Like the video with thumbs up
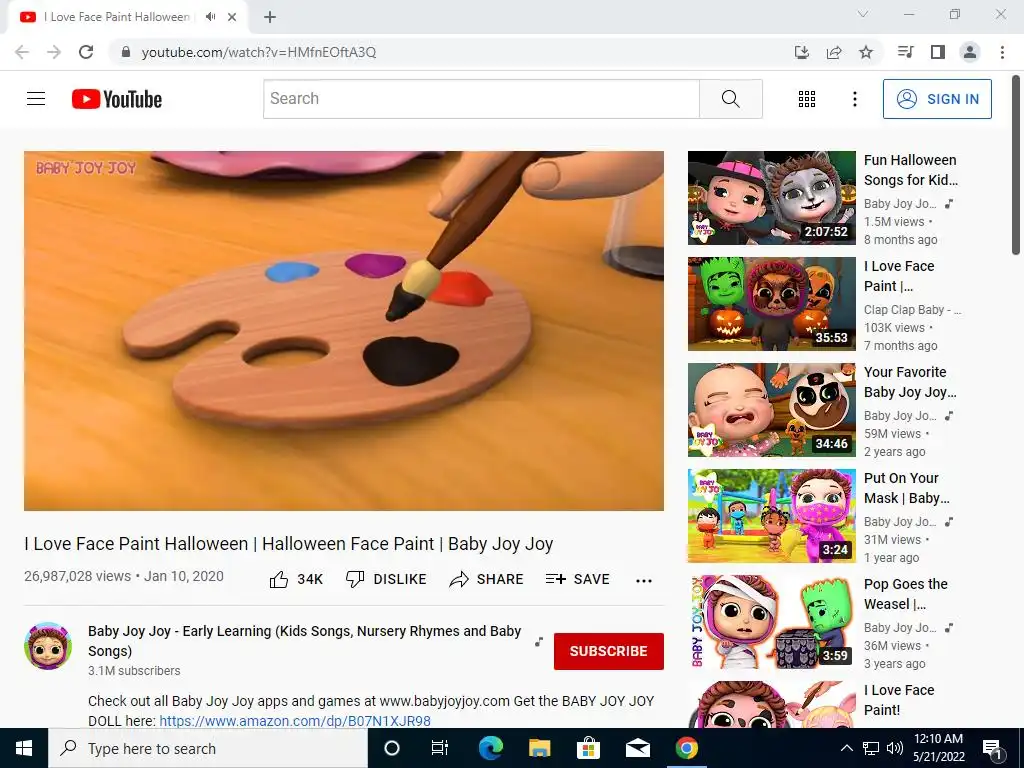 click(296, 579)
